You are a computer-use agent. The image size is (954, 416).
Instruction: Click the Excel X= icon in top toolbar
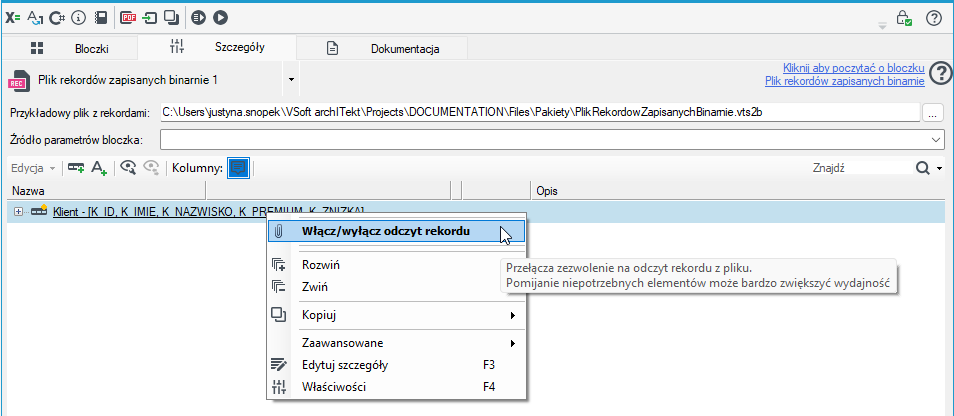click(x=13, y=18)
